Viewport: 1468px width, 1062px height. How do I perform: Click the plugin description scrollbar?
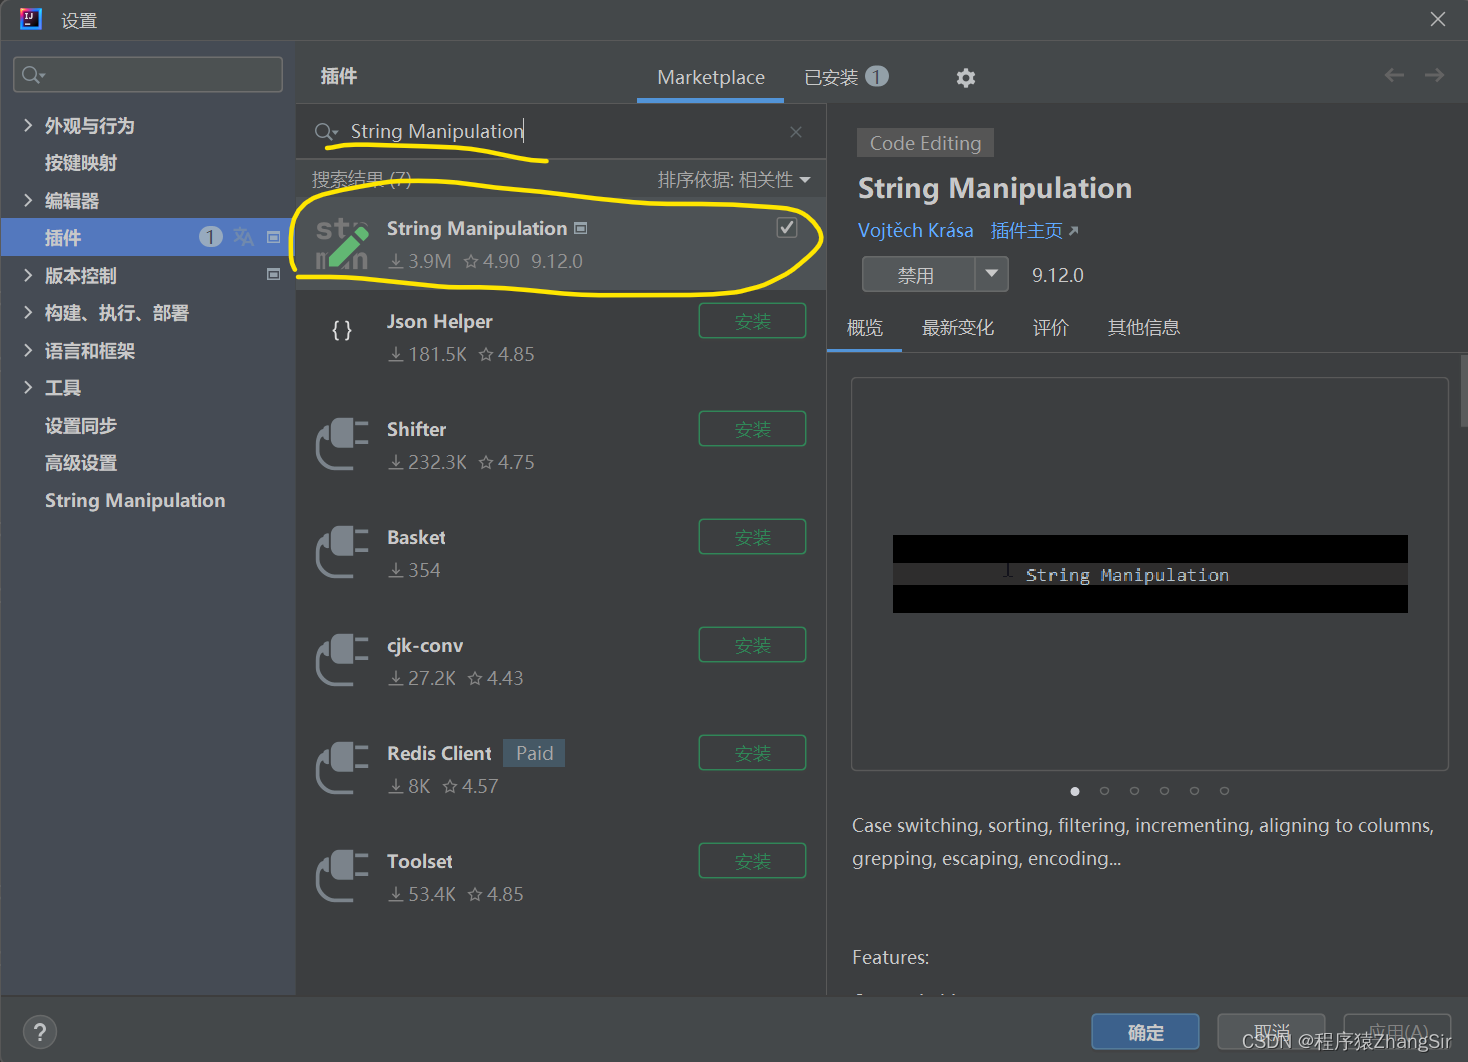[x=1463, y=391]
